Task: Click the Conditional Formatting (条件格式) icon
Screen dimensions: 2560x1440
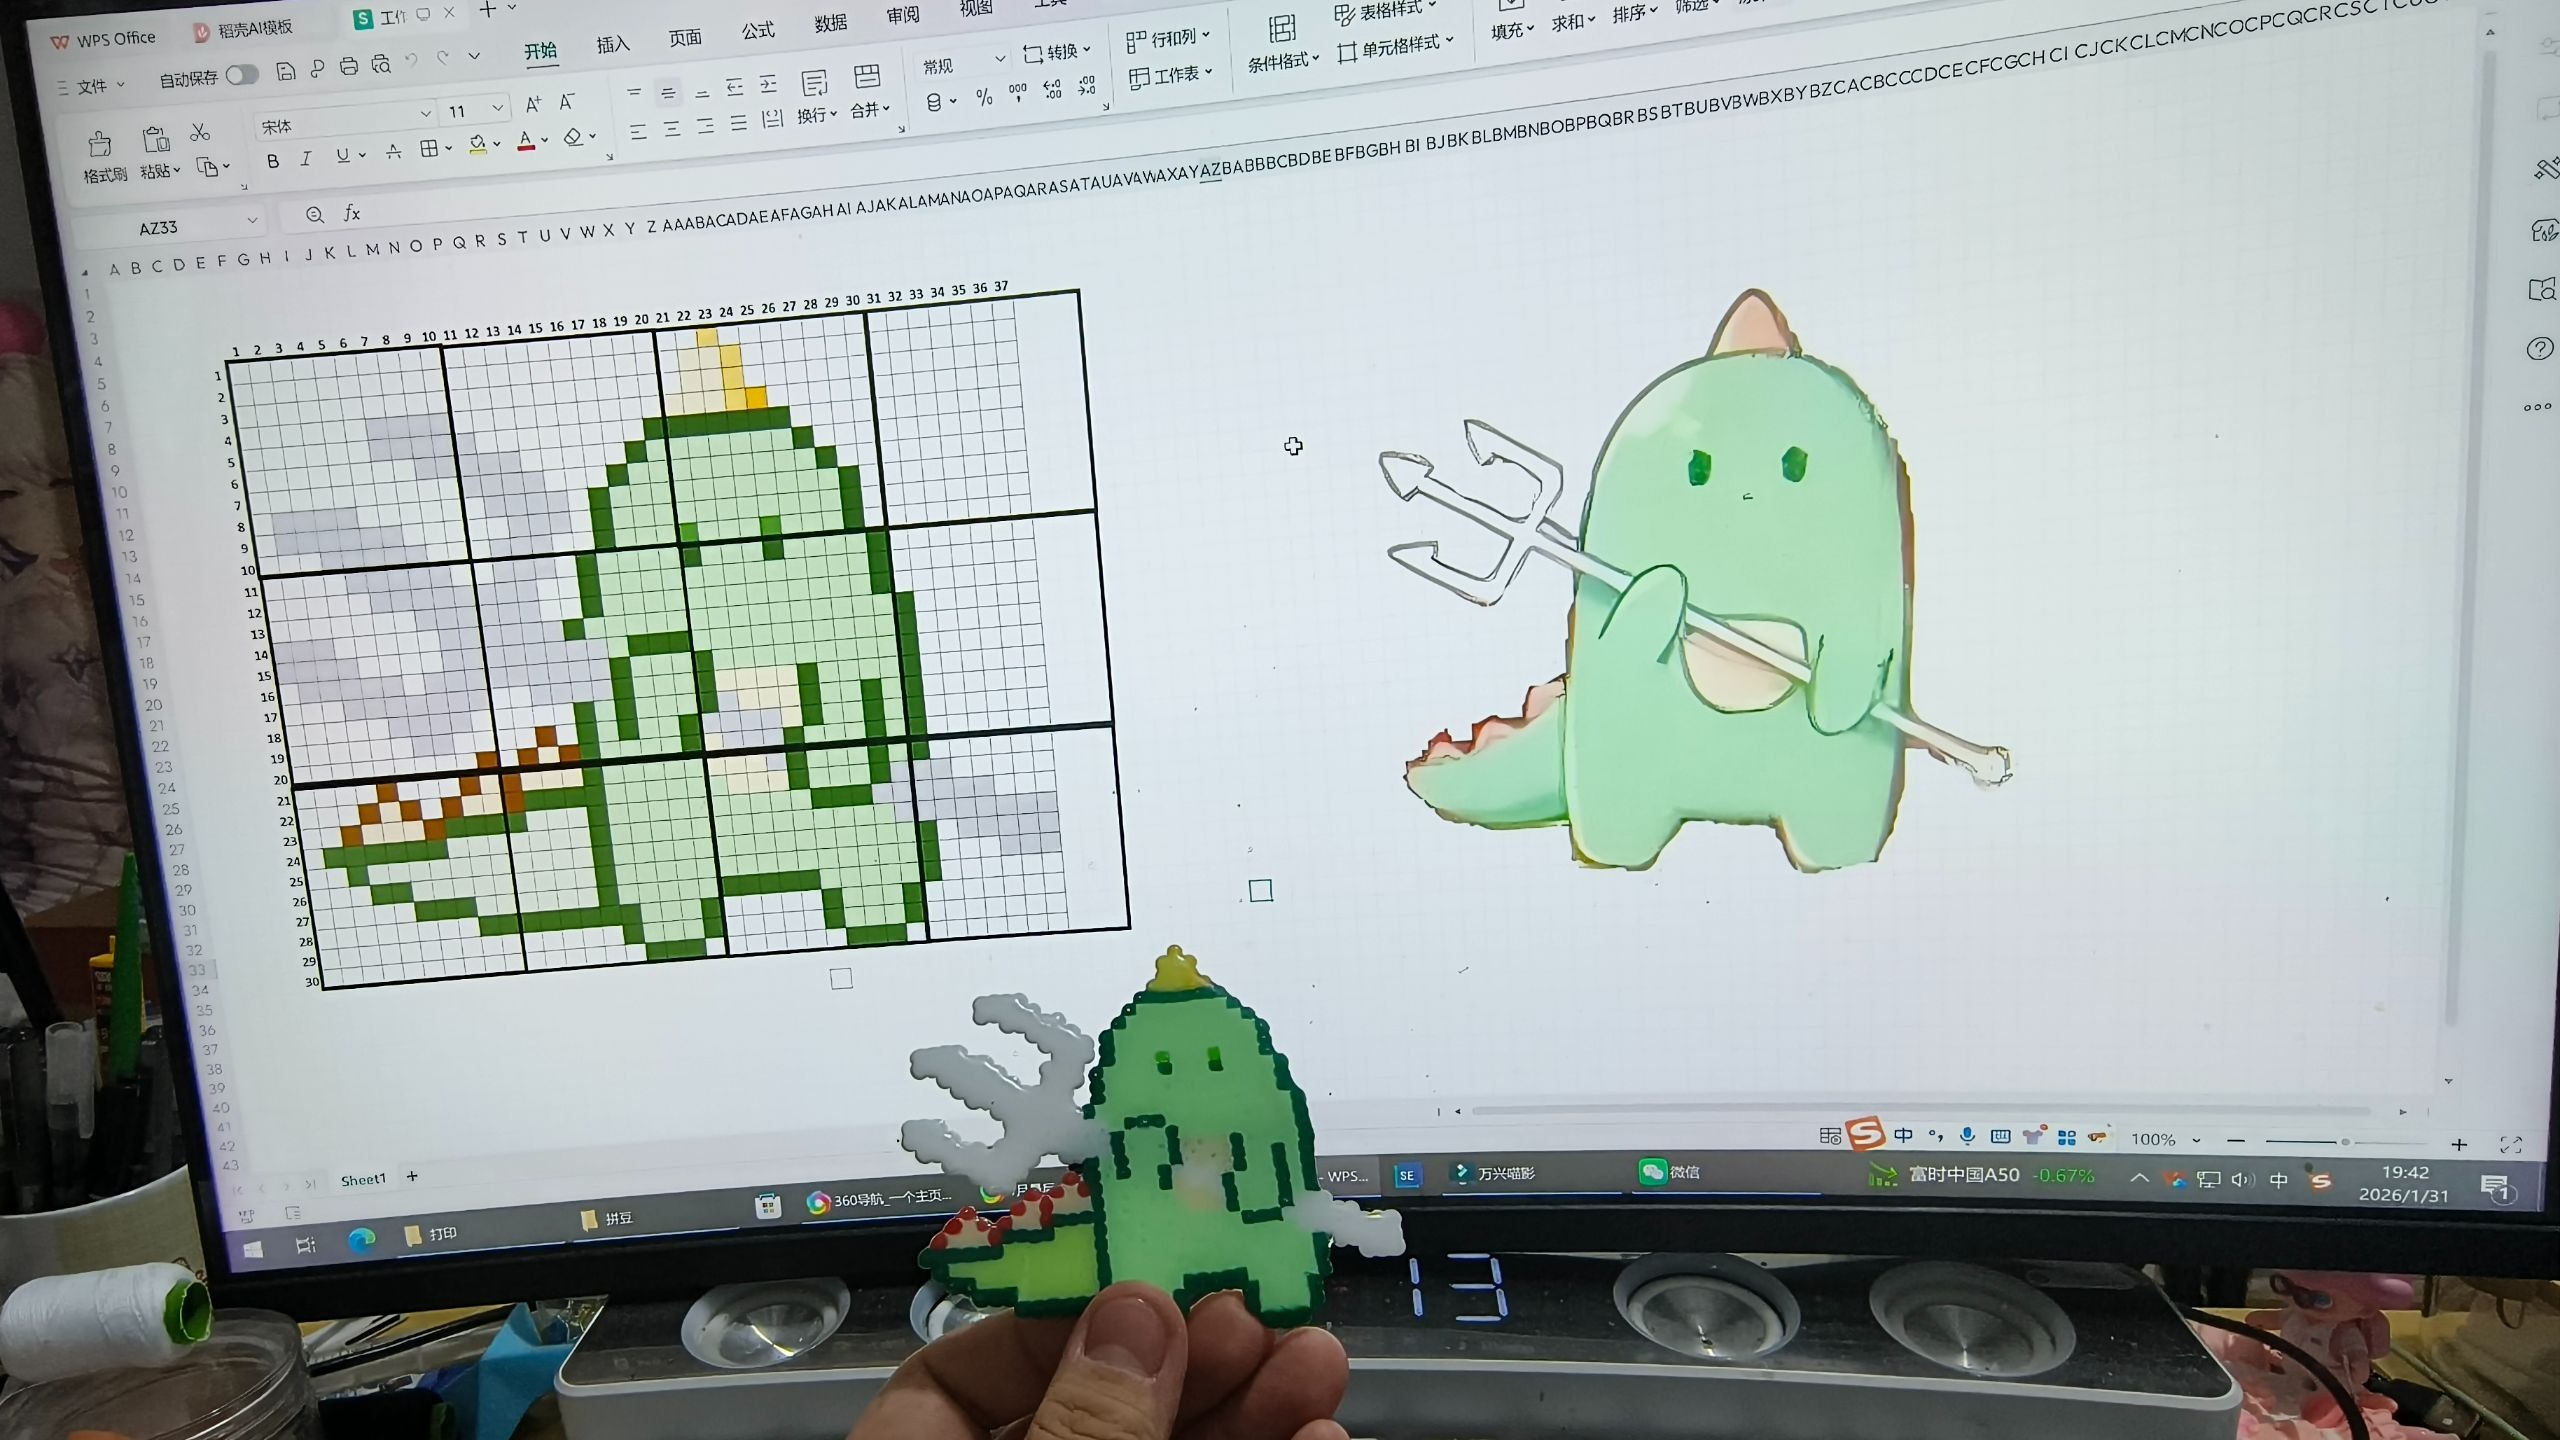Action: [x=1282, y=28]
